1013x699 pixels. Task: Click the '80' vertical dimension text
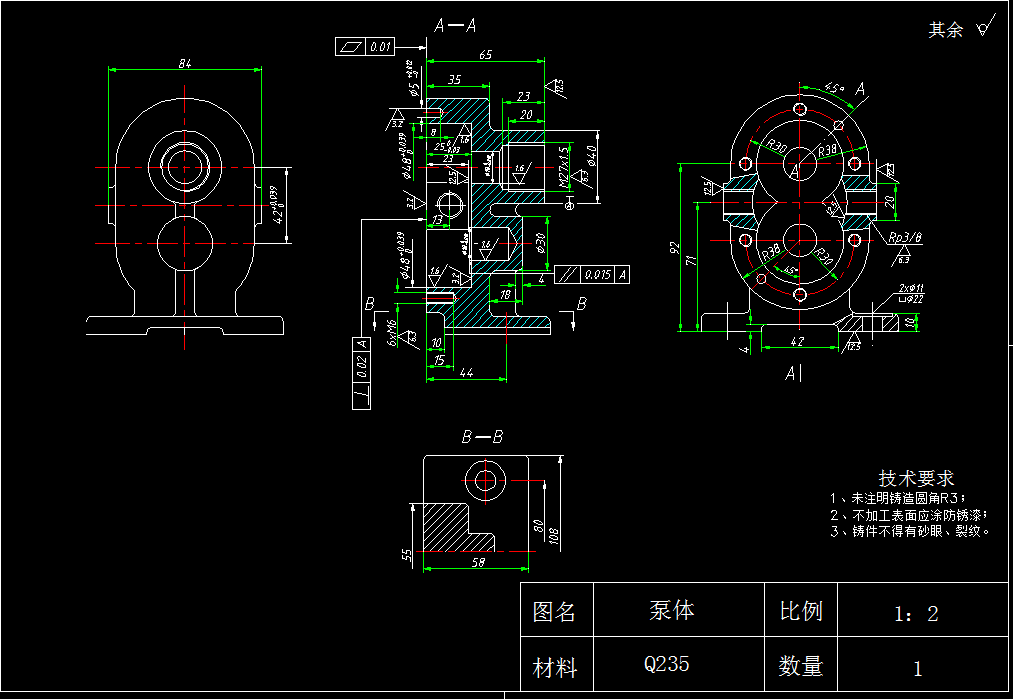point(538,526)
